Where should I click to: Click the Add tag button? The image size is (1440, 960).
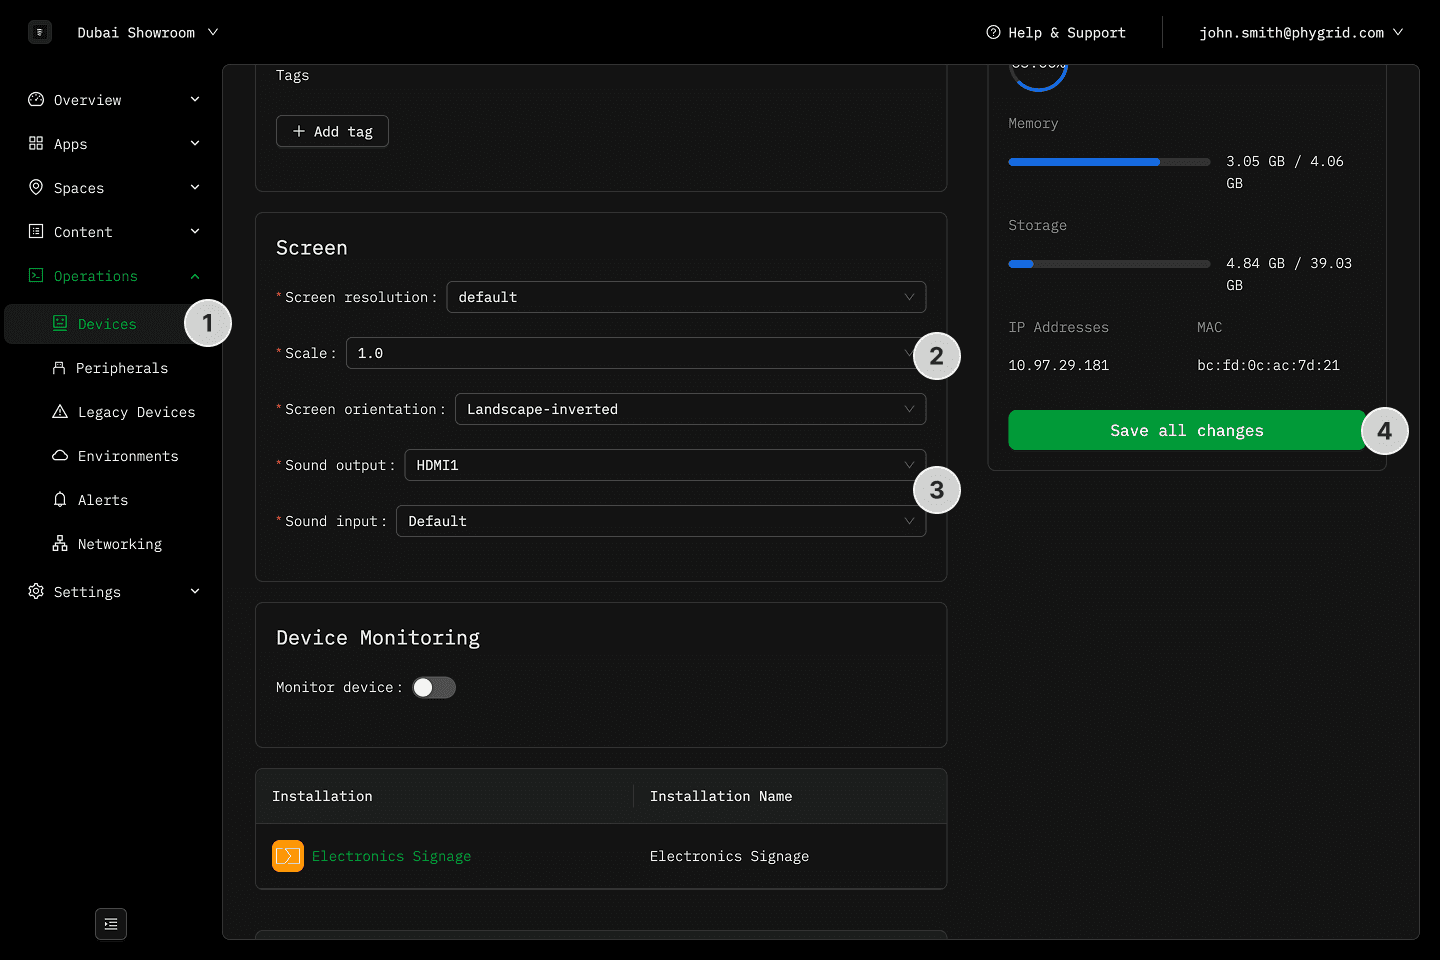tap(332, 131)
